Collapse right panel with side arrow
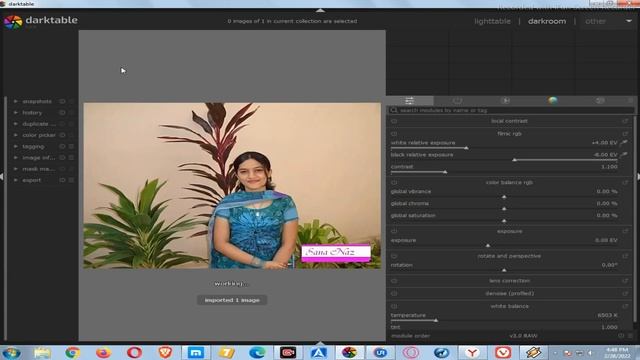The width and height of the screenshot is (640, 360). 638,177
